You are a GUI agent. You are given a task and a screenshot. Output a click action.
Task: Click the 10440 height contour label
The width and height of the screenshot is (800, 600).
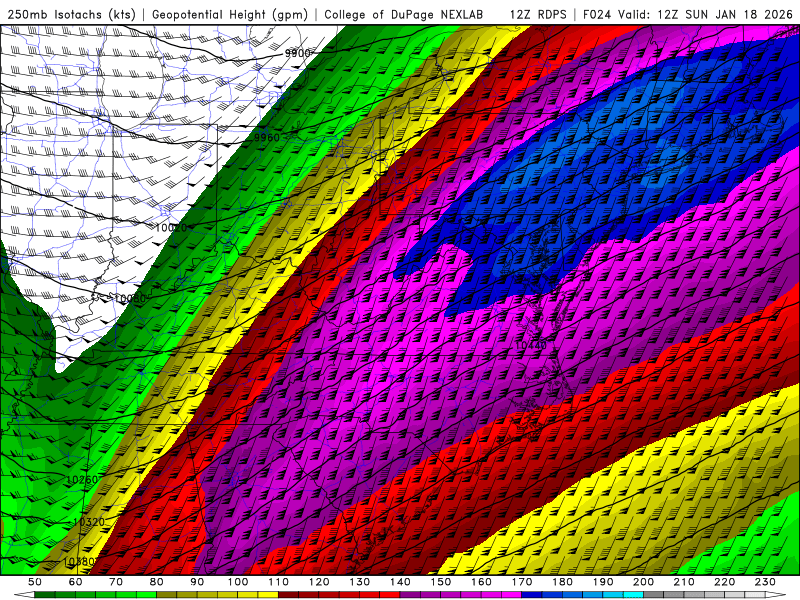coord(531,345)
